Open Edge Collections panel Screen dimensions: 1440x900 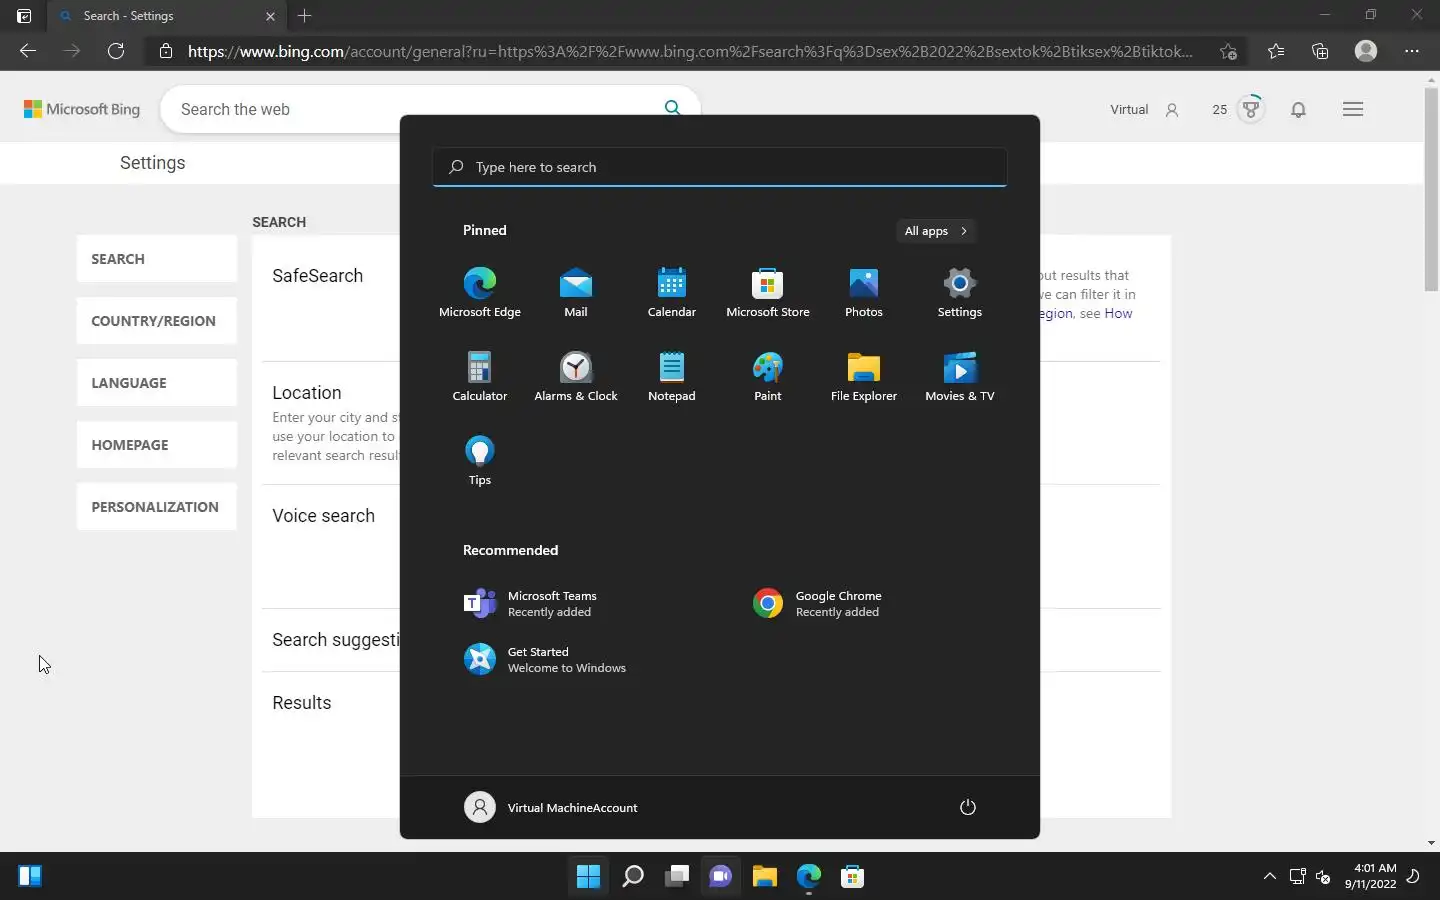tap(1320, 51)
